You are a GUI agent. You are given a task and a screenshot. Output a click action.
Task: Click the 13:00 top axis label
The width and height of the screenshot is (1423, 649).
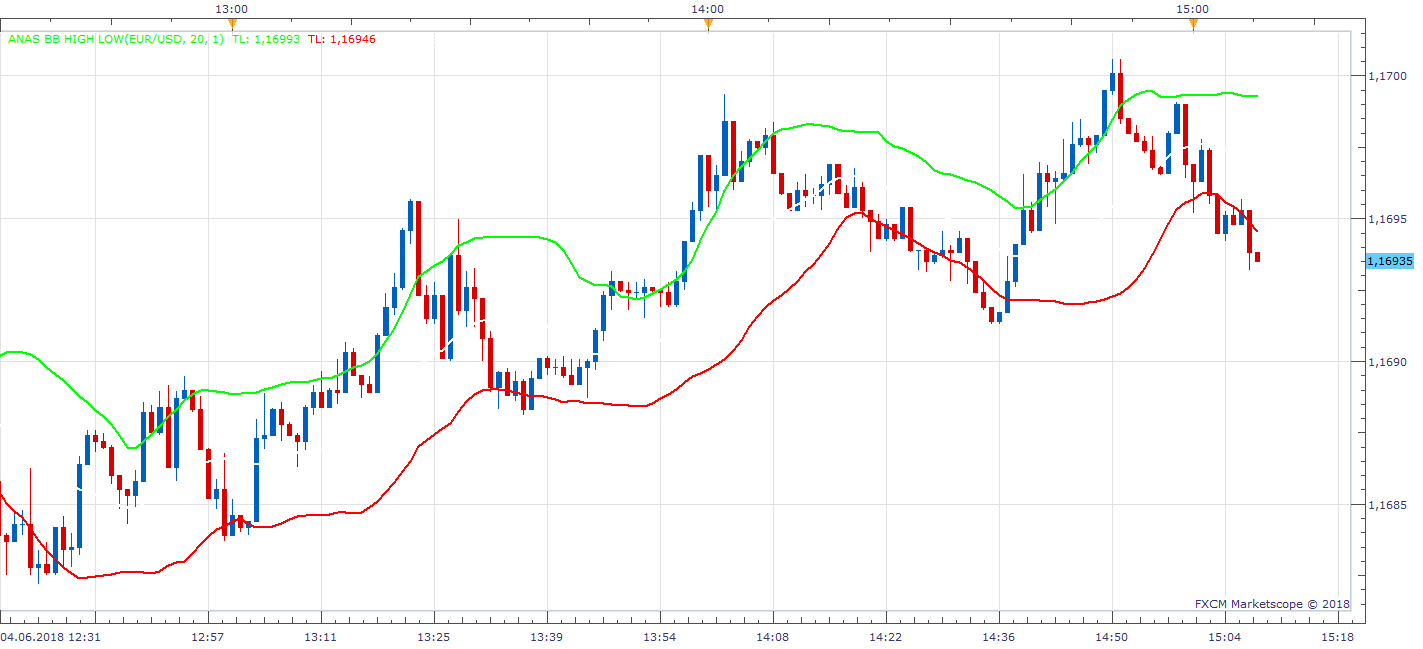click(232, 9)
